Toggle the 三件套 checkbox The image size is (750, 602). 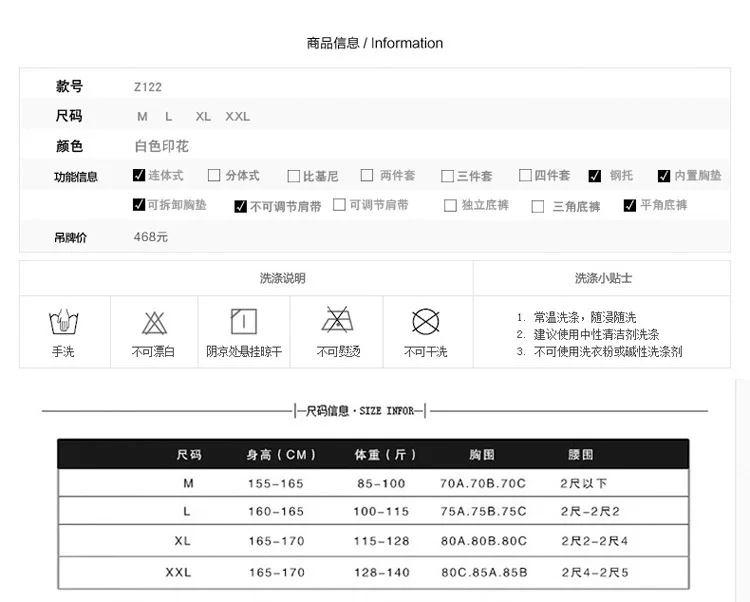(447, 176)
